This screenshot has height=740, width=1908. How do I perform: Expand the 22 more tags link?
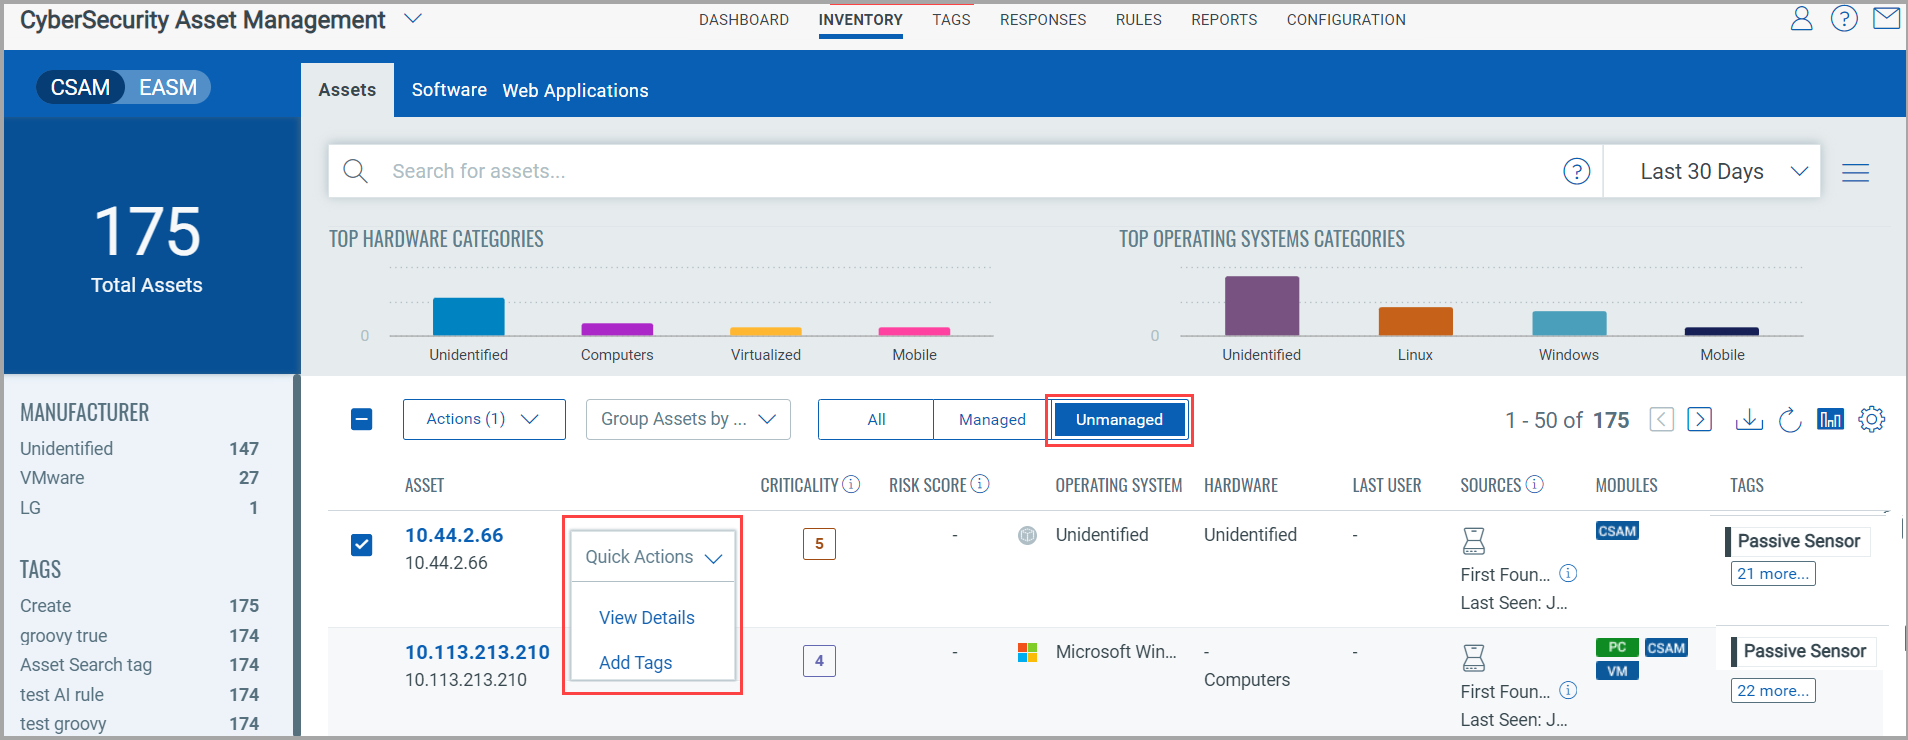1773,691
